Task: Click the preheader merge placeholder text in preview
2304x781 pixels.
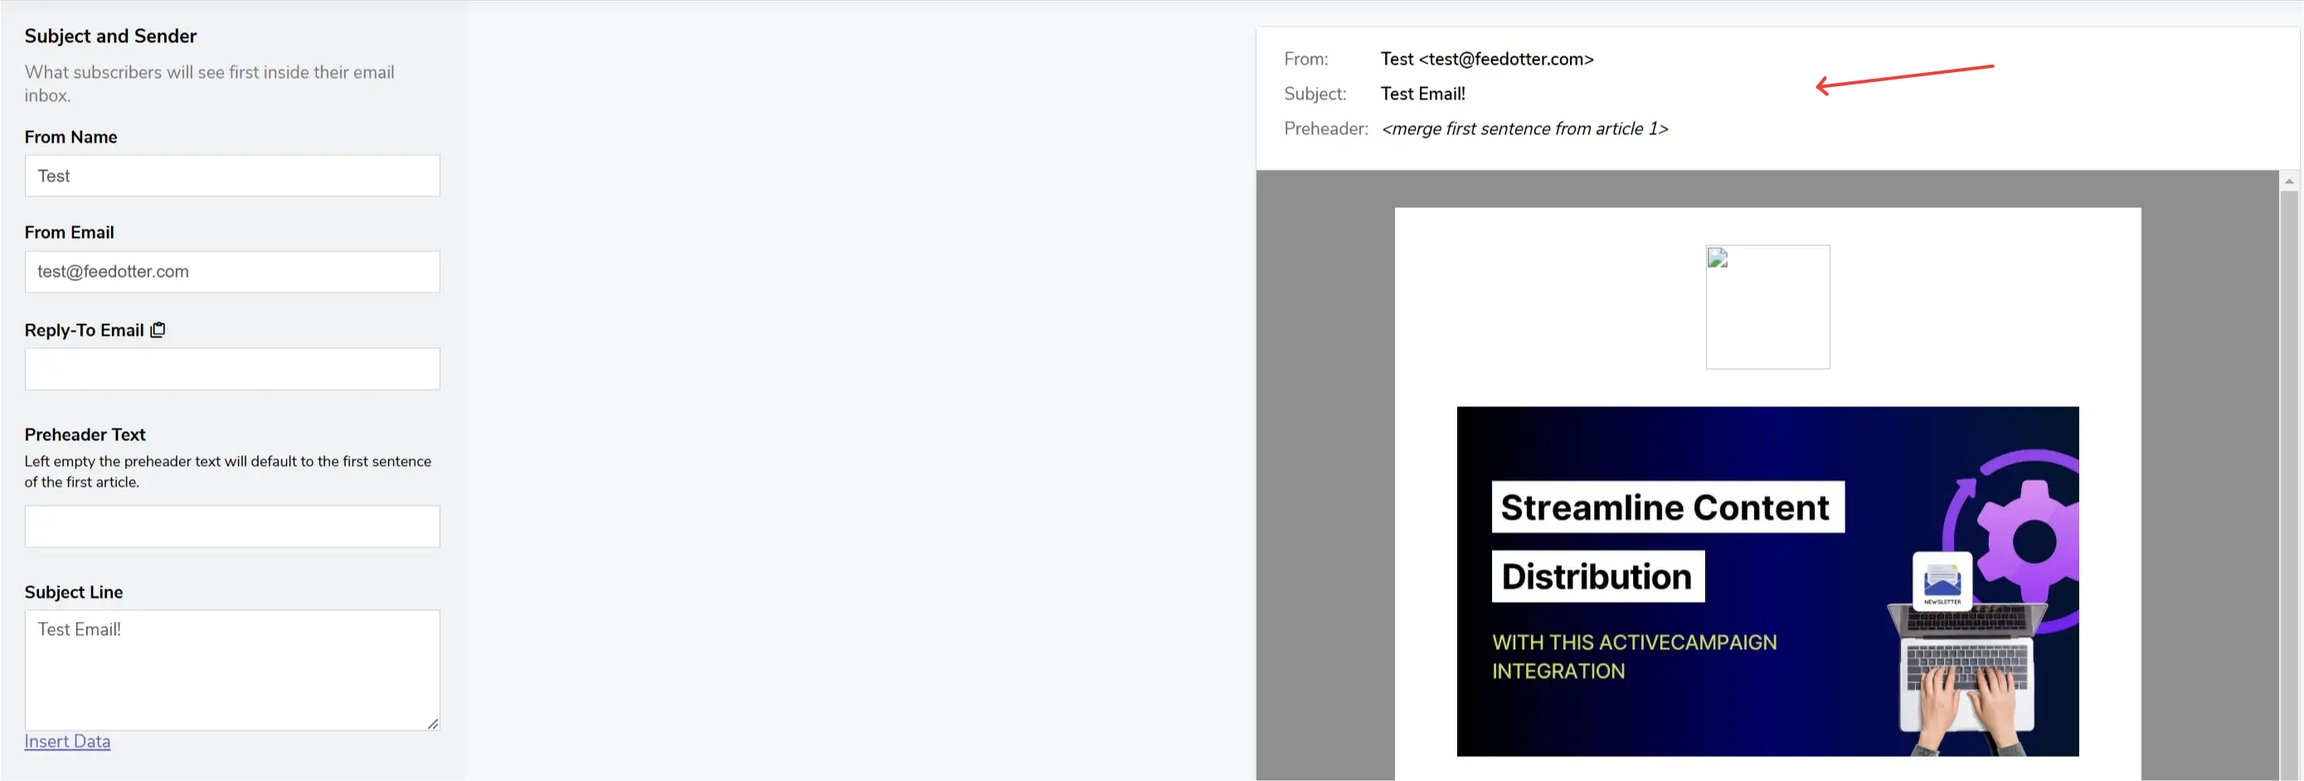Action: click(1524, 129)
